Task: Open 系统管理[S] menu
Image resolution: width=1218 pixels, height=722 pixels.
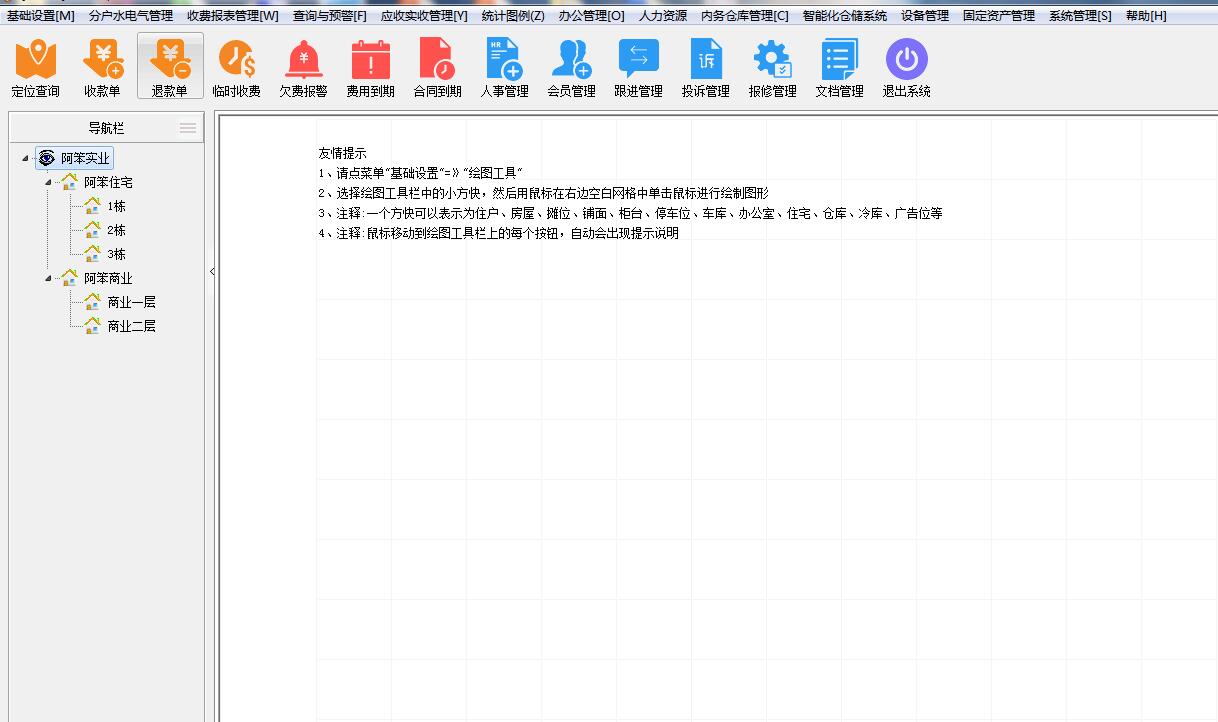Action: point(1080,16)
